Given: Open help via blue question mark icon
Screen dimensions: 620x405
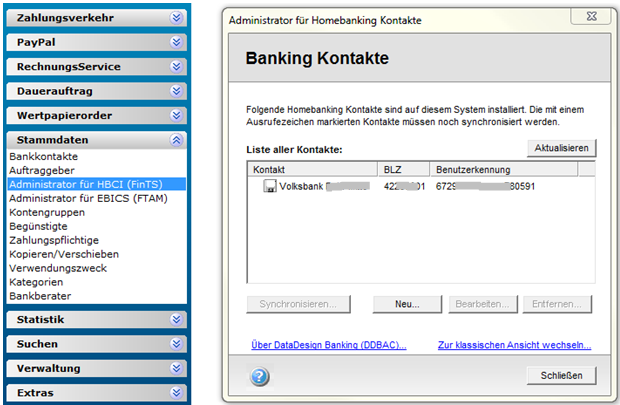Looking at the screenshot, I should pos(259,376).
